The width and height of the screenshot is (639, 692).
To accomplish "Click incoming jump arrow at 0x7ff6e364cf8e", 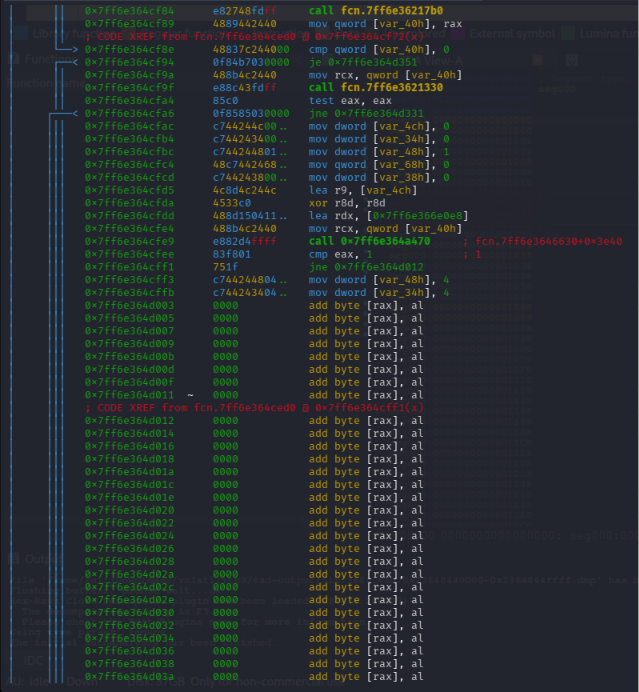I will [x=74, y=49].
